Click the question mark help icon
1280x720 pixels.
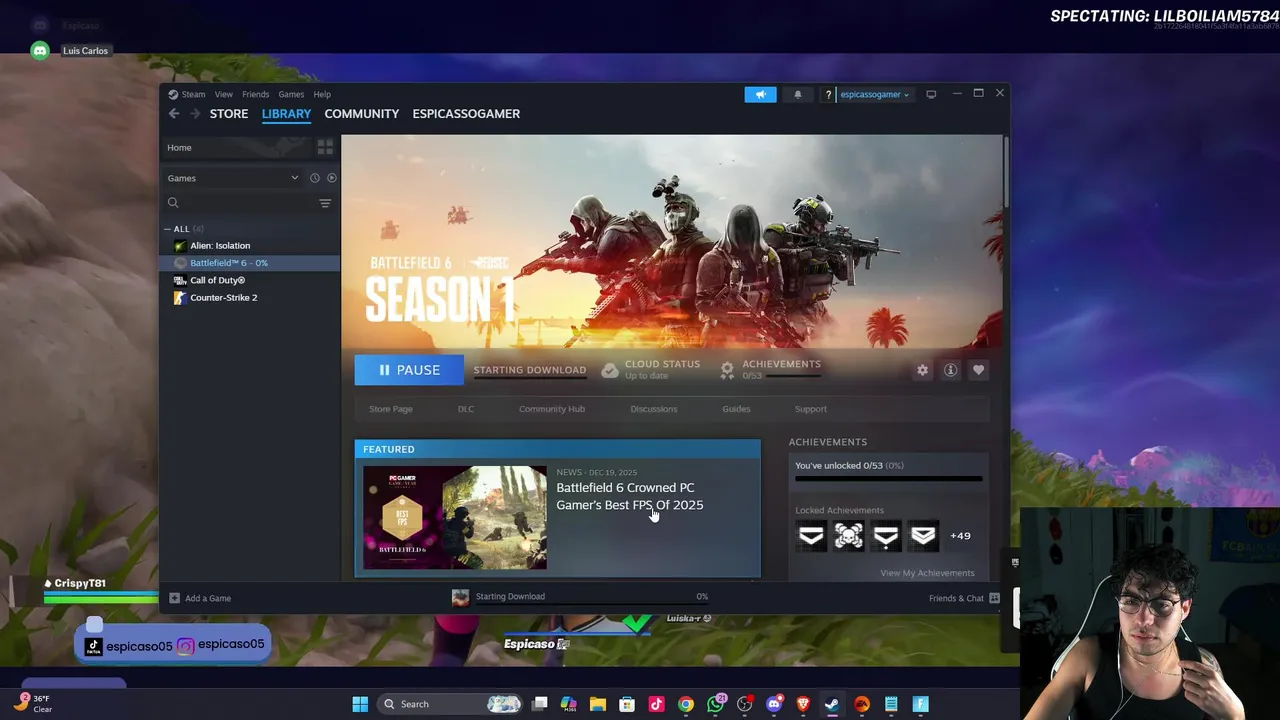[x=828, y=94]
